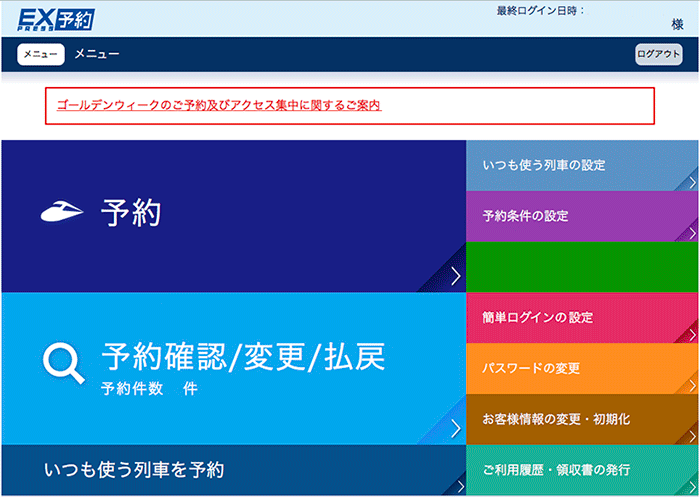700x497 pixels.
Task: Click chevron on ご利用履歴 tile
Action: pyautogui.click(x=692, y=487)
